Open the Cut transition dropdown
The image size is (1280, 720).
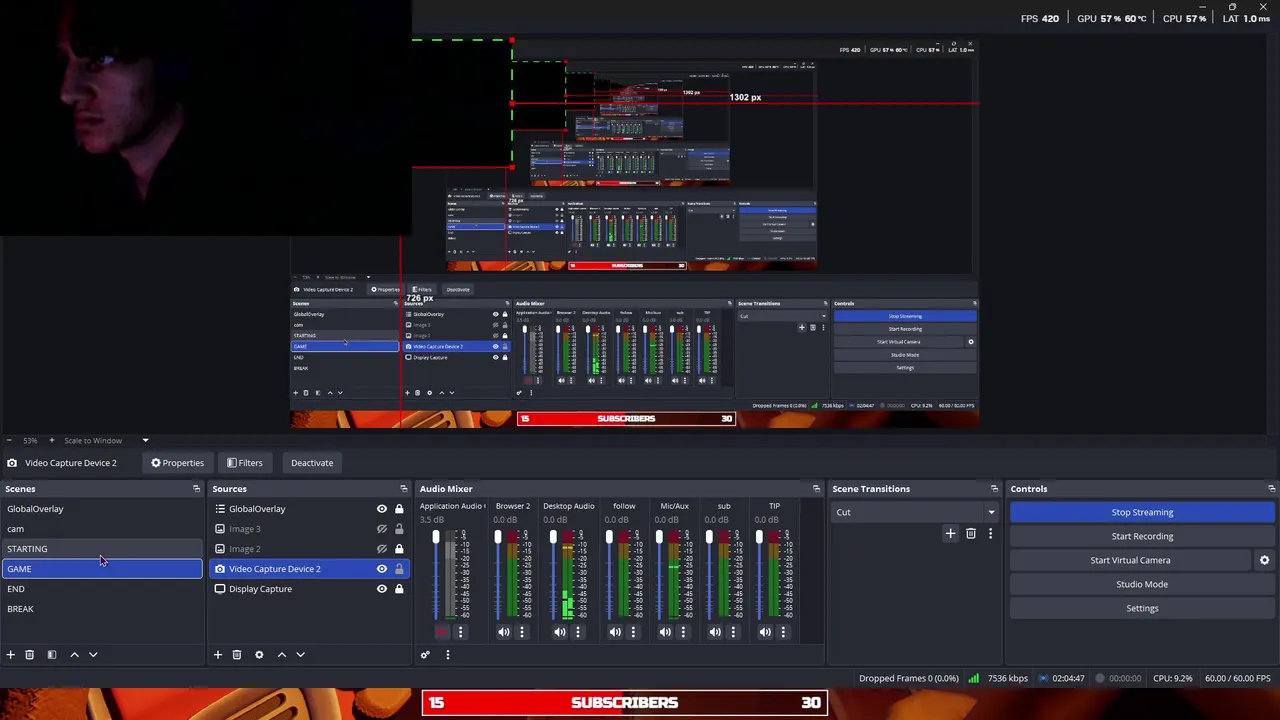click(914, 512)
